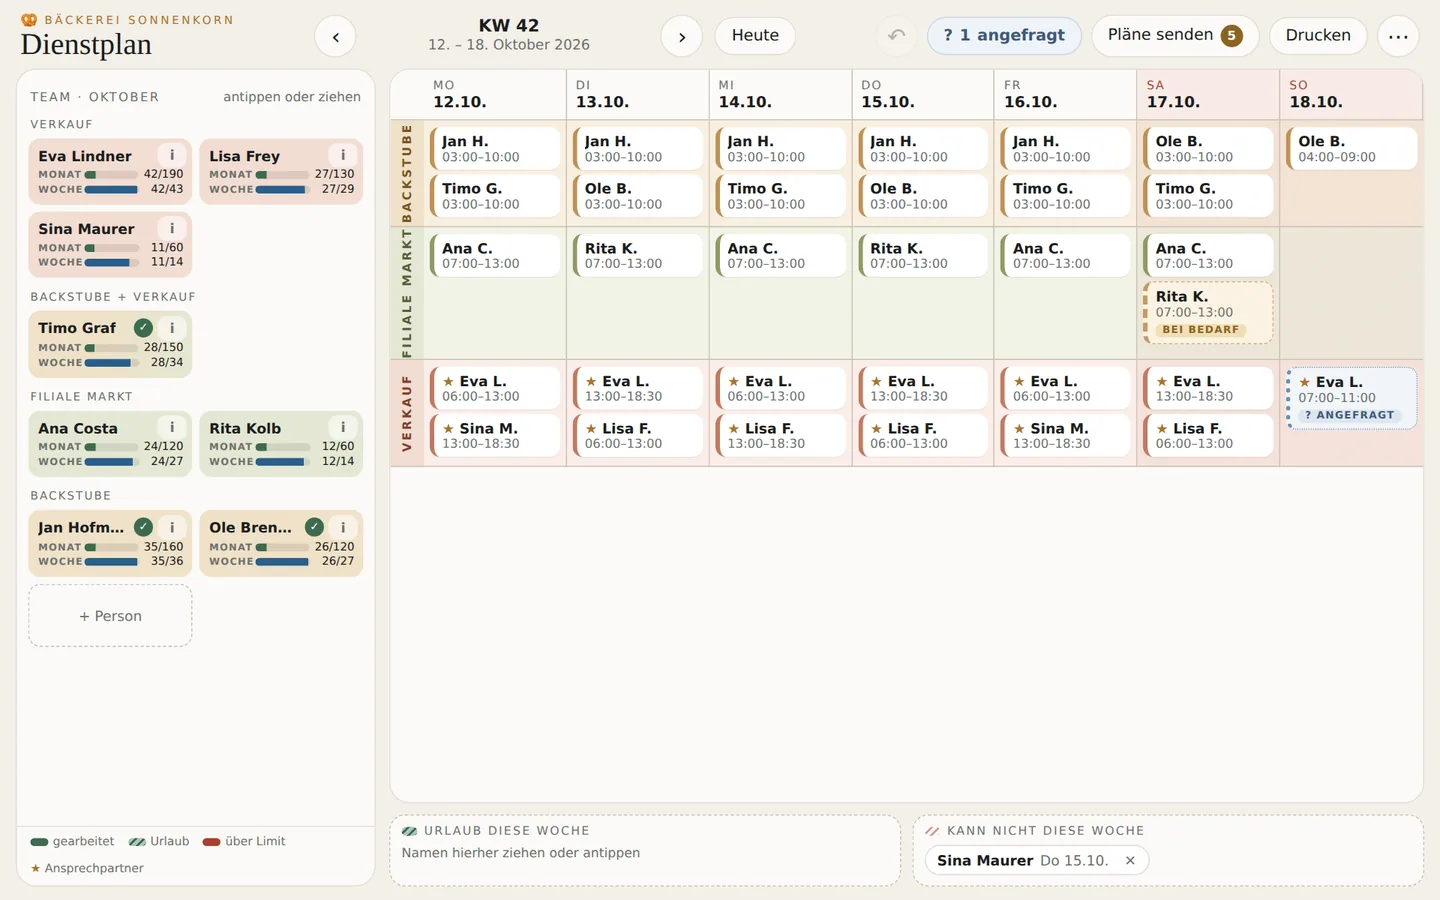Viewport: 1440px width, 900px height.
Task: Open info for Jan Hofm...
Action: tap(172, 527)
